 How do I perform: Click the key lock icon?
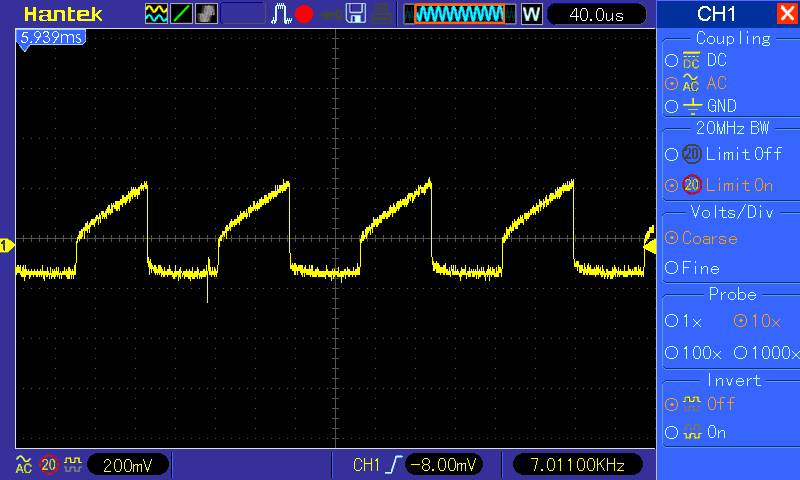(331, 15)
